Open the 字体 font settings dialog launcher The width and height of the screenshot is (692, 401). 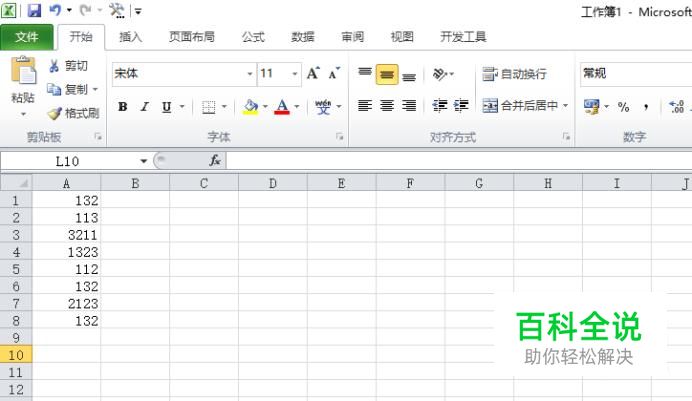click(x=340, y=137)
